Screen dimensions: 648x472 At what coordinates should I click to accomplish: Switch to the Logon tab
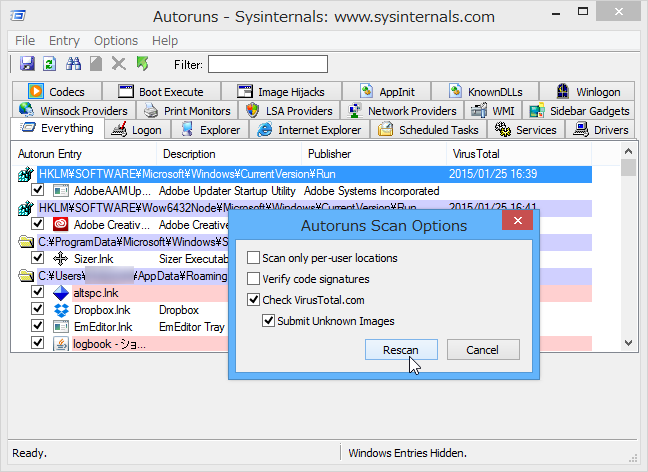pos(138,129)
